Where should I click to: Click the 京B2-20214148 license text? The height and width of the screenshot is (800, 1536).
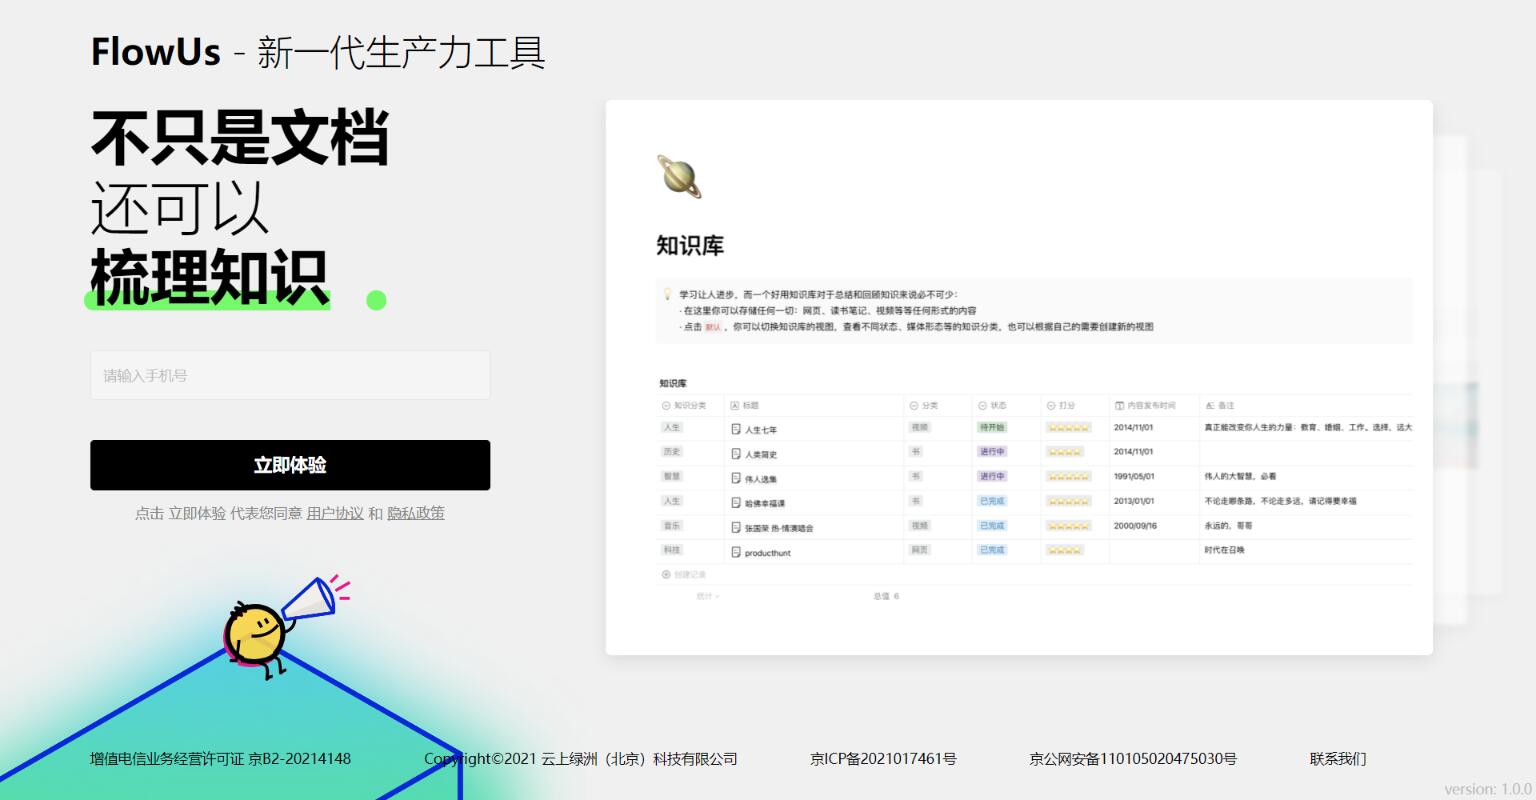300,759
